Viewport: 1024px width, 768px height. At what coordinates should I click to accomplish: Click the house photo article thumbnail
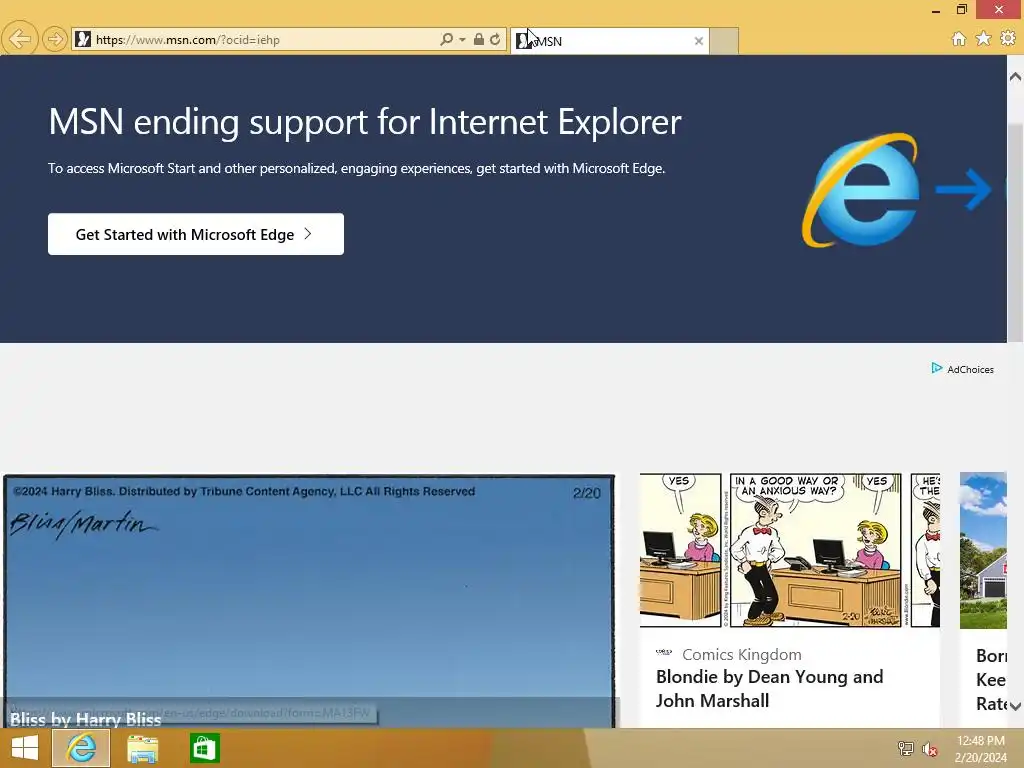pyautogui.click(x=983, y=551)
